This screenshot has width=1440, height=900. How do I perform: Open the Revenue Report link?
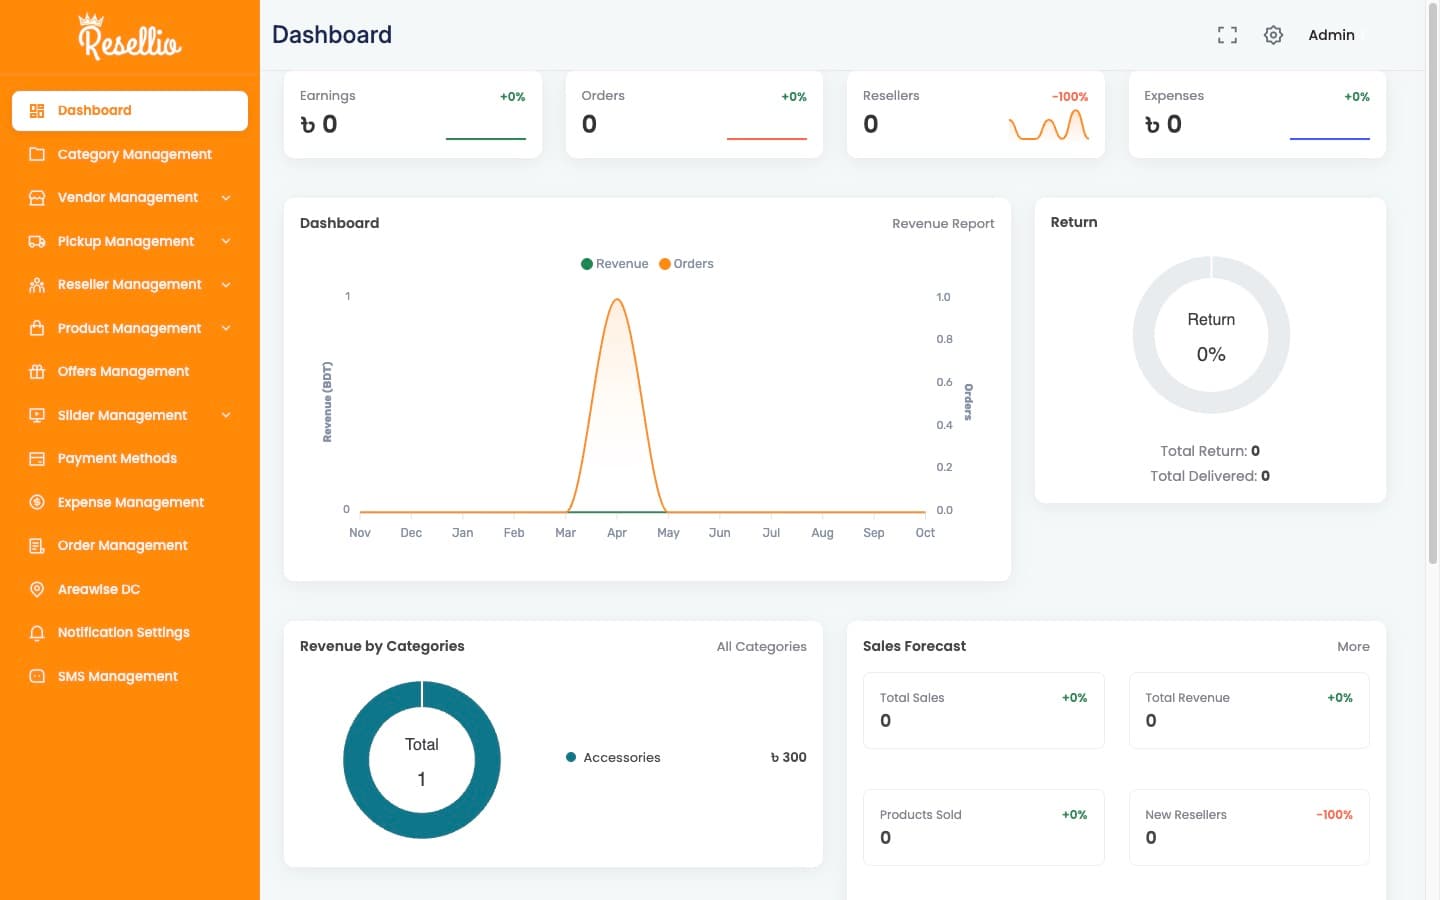point(943,224)
